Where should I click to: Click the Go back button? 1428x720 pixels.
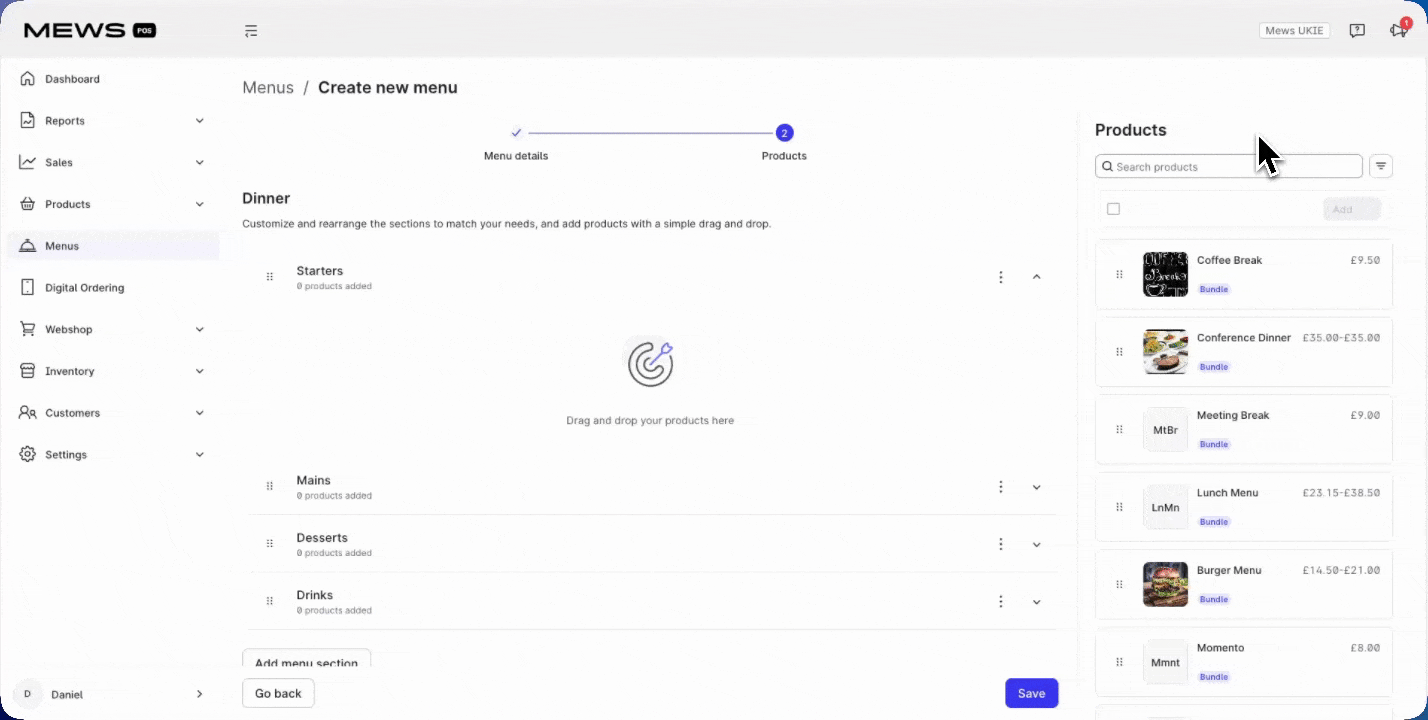click(278, 693)
